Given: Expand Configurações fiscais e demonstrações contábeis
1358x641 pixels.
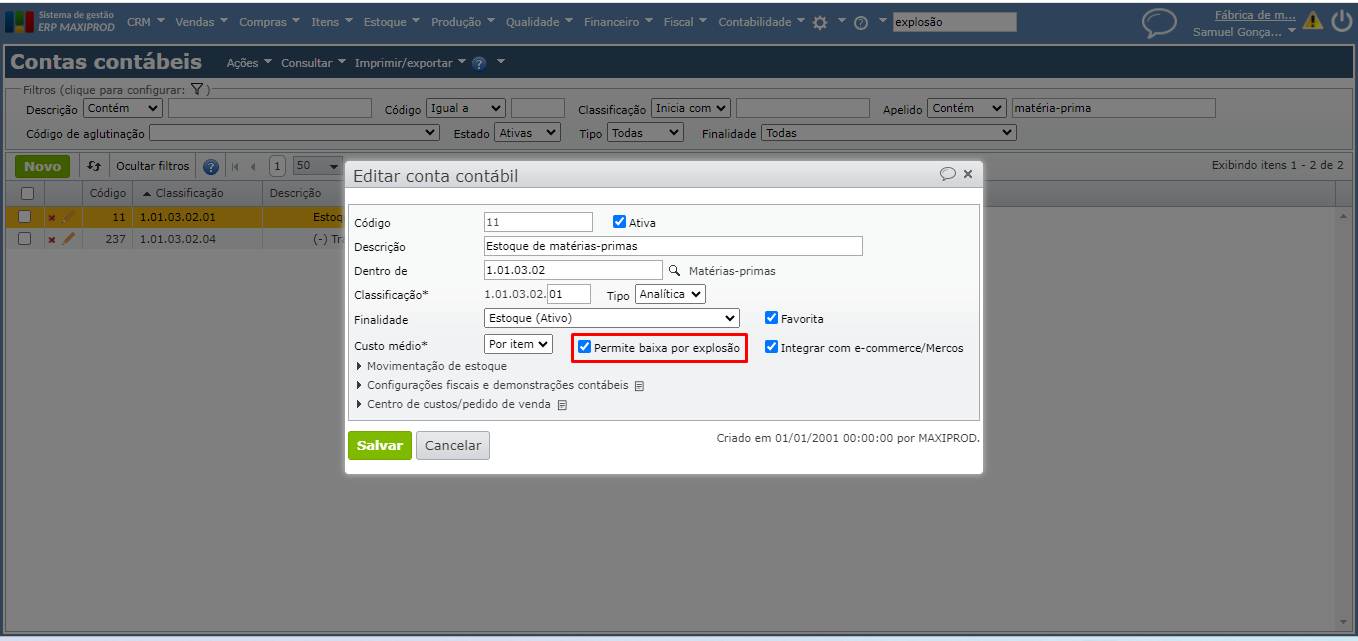Looking at the screenshot, I should tap(492, 385).
